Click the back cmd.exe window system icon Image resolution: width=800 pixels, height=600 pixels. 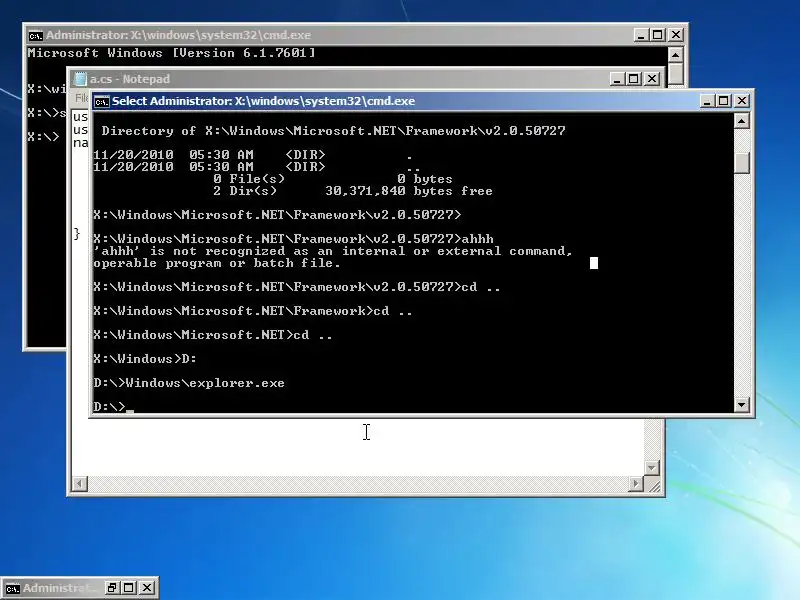coord(35,36)
